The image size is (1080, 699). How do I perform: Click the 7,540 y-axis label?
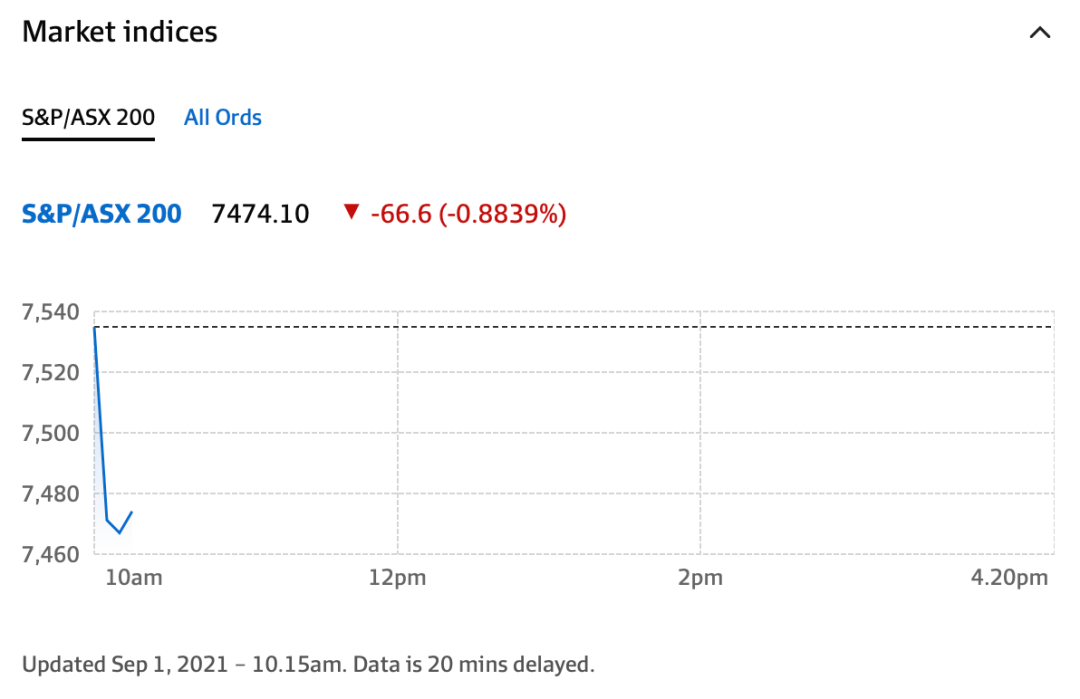coord(49,313)
